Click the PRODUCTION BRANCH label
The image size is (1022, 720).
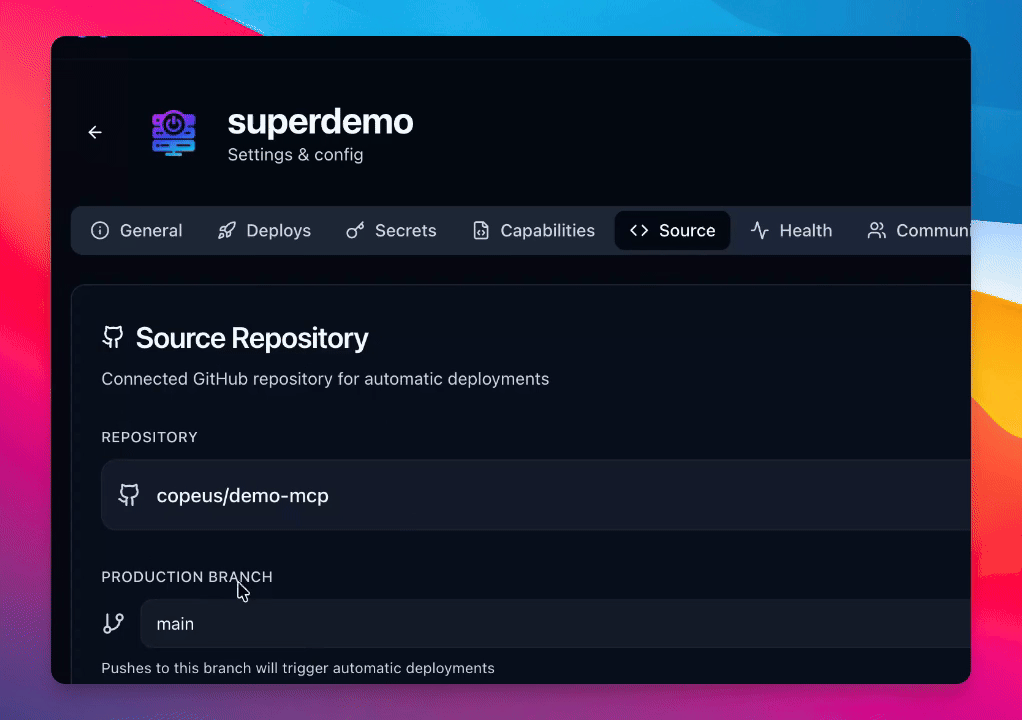[187, 577]
